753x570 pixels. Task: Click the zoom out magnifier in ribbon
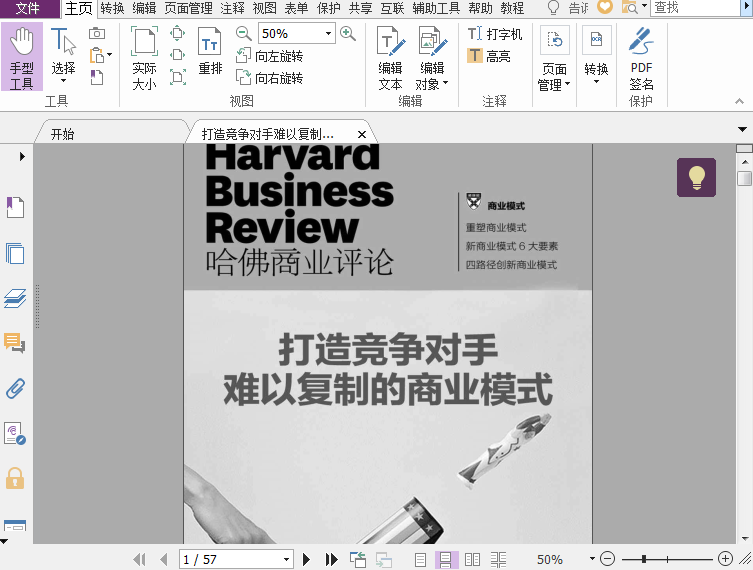click(244, 34)
